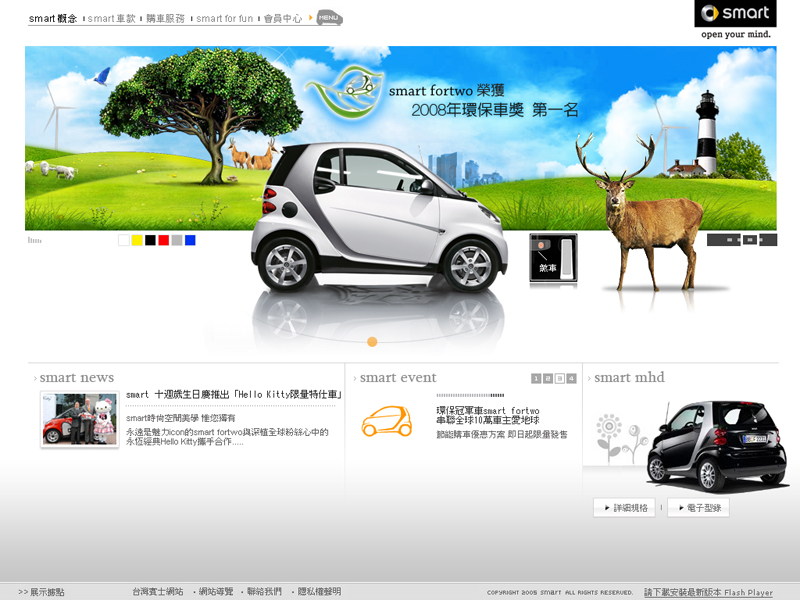Viewport: 800px width, 600px height.
Task: Click the smart logo at top right
Action: [x=735, y=13]
